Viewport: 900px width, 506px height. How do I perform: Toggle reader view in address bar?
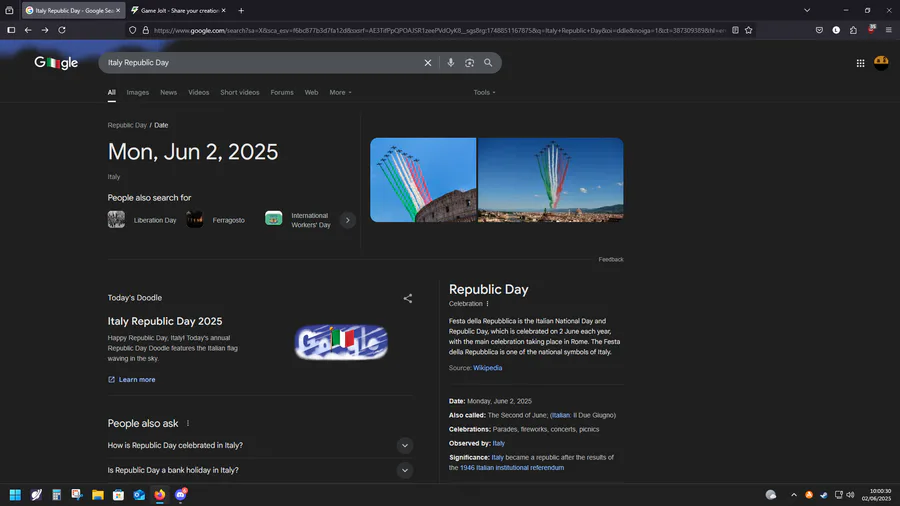click(735, 30)
